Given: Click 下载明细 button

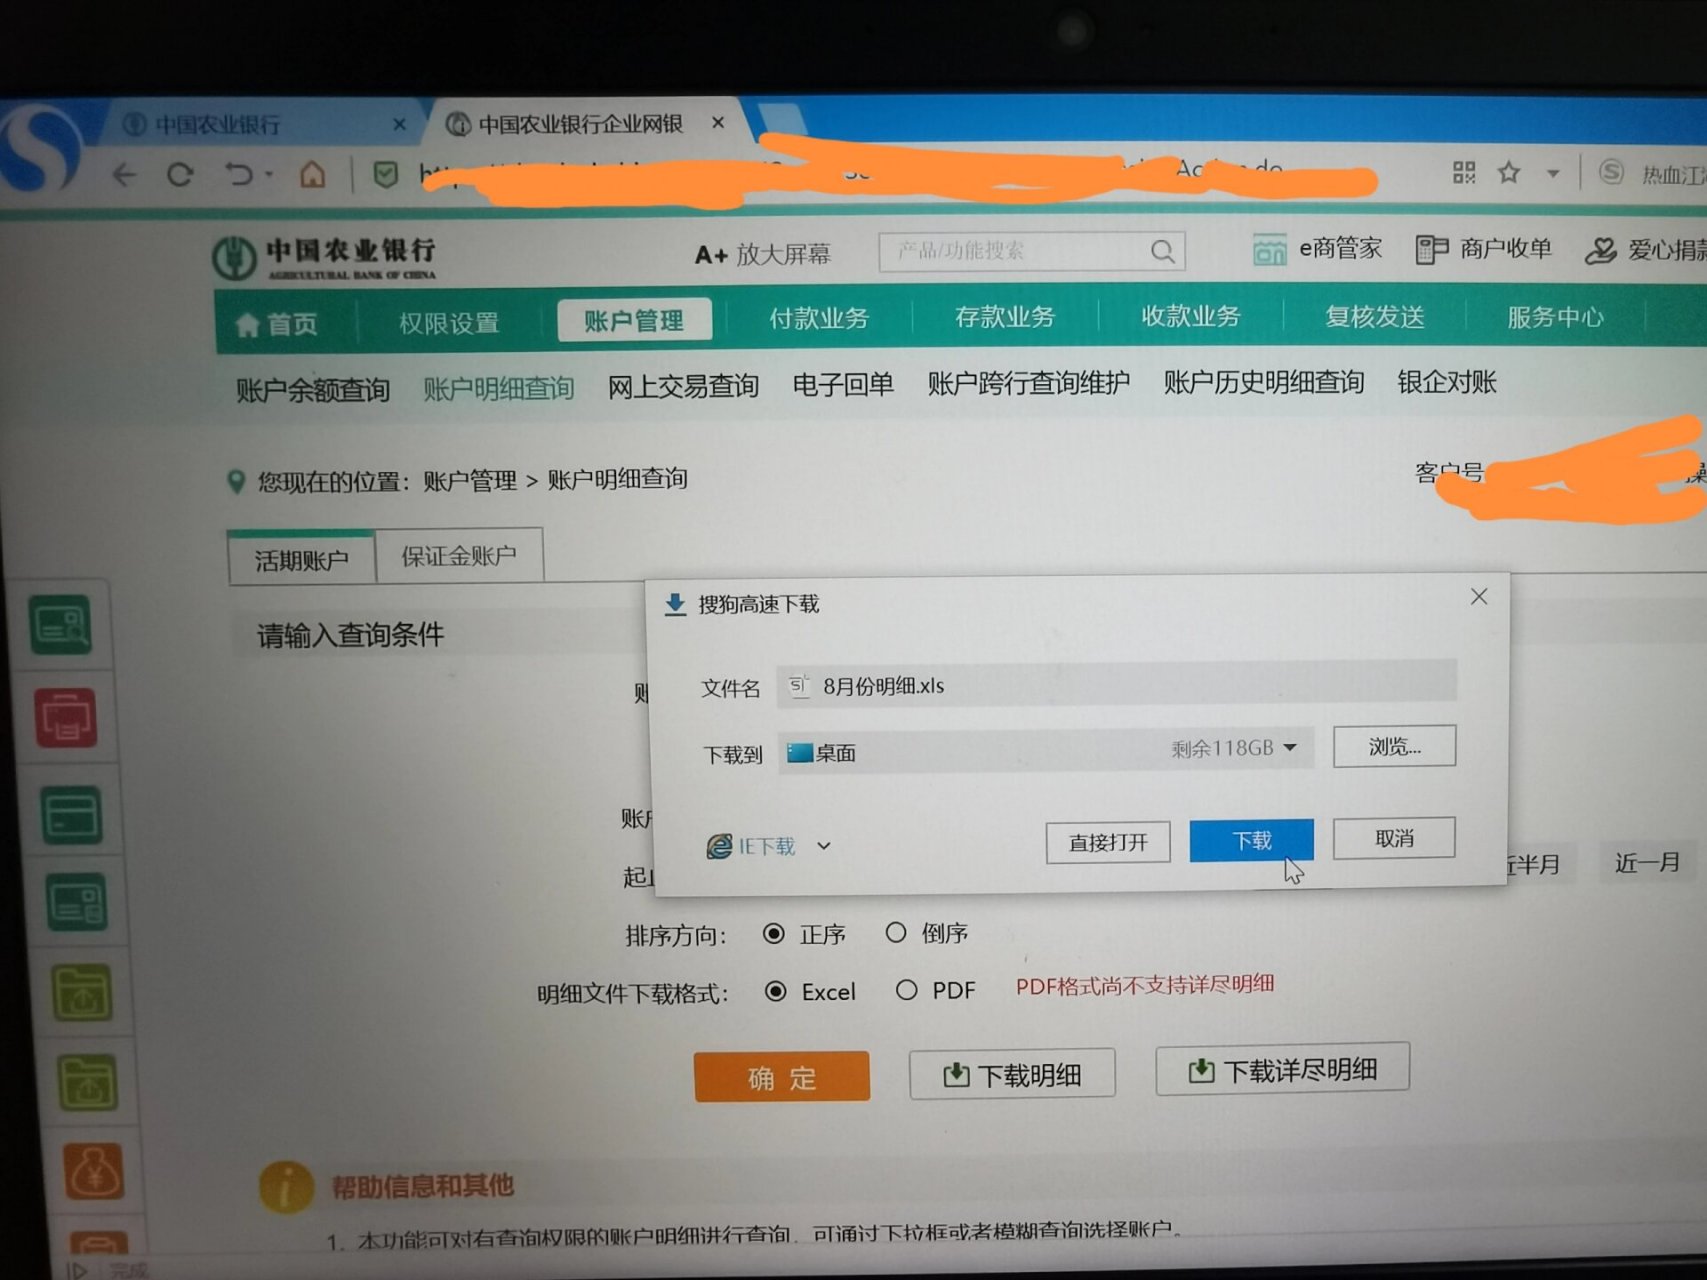Looking at the screenshot, I should click(1012, 1074).
